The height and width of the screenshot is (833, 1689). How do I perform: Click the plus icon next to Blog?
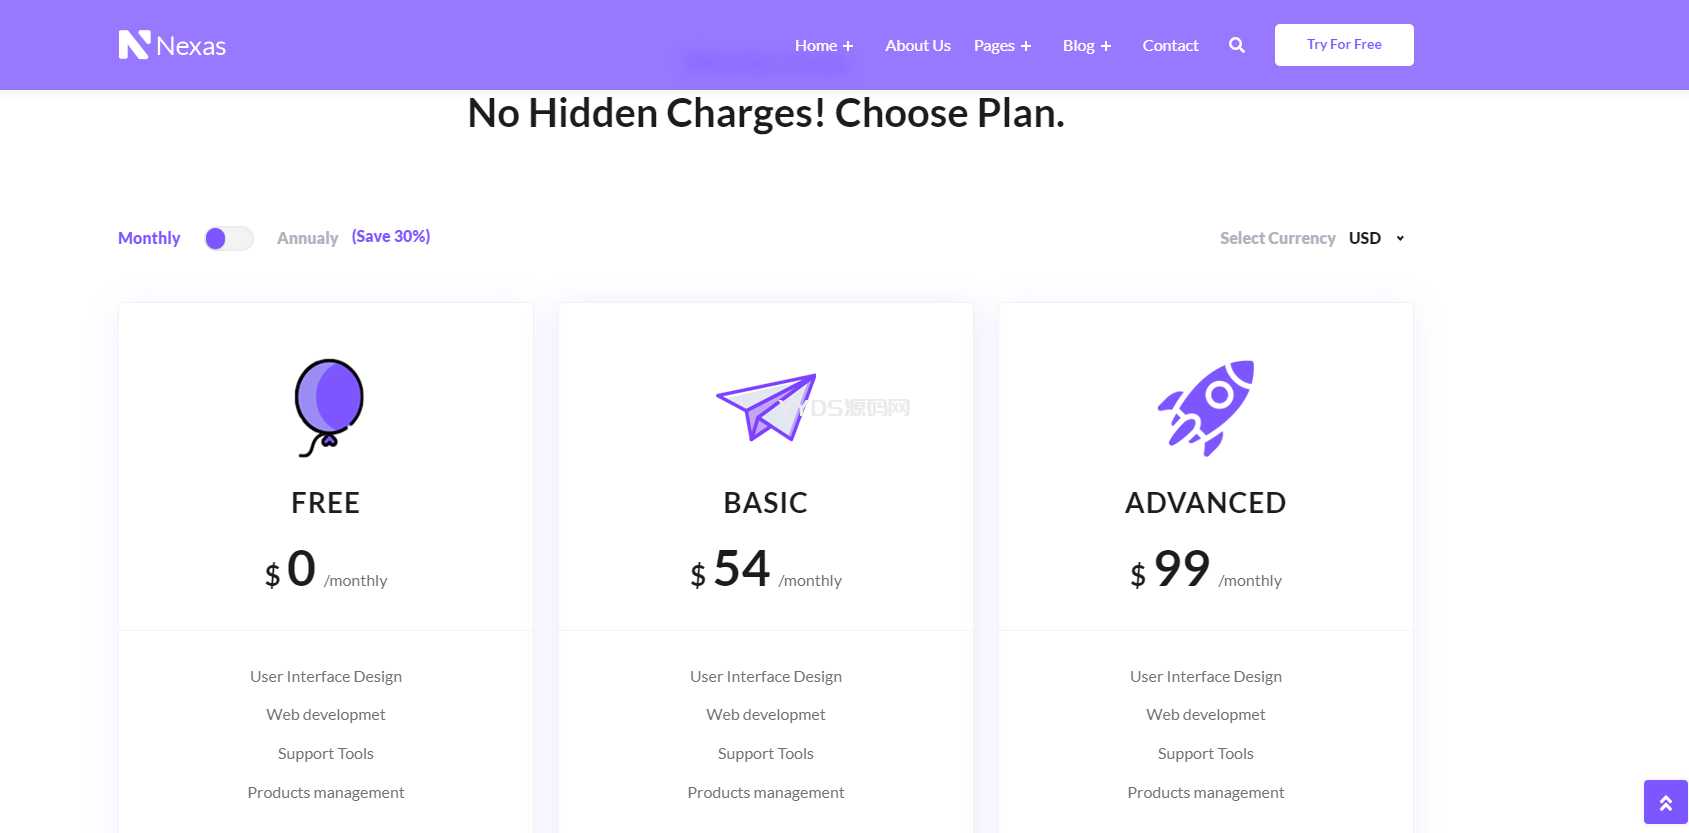pos(1106,46)
